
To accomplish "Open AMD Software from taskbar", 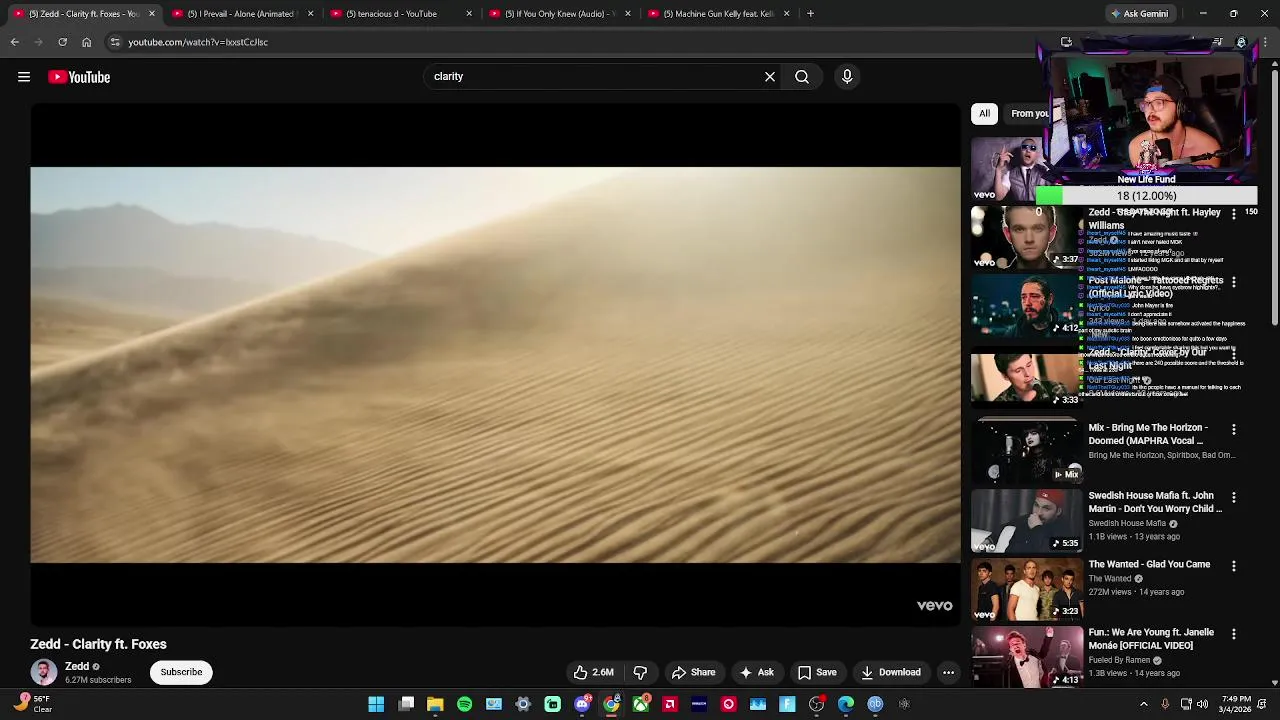I will click(x=670, y=704).
